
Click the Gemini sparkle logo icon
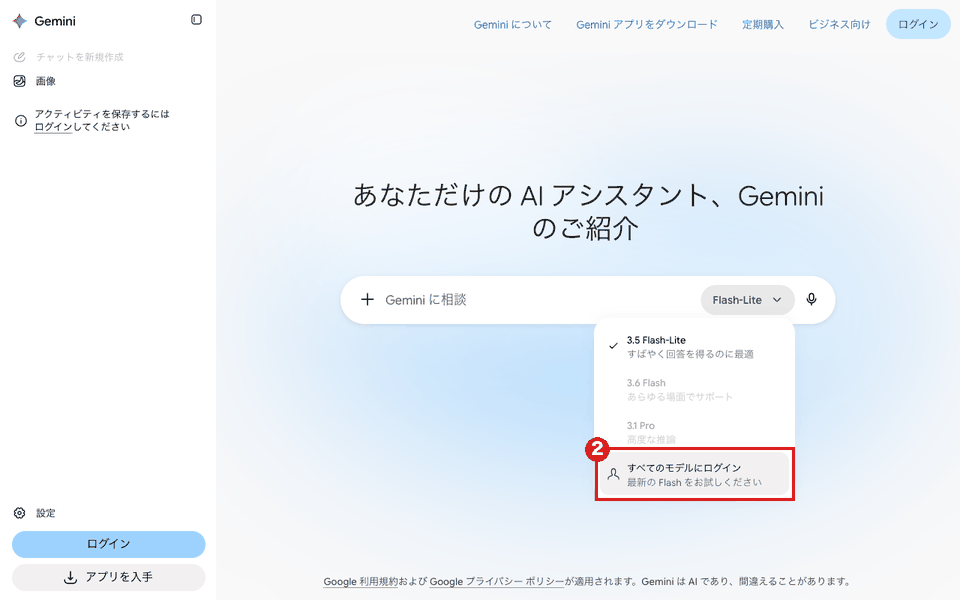point(20,21)
